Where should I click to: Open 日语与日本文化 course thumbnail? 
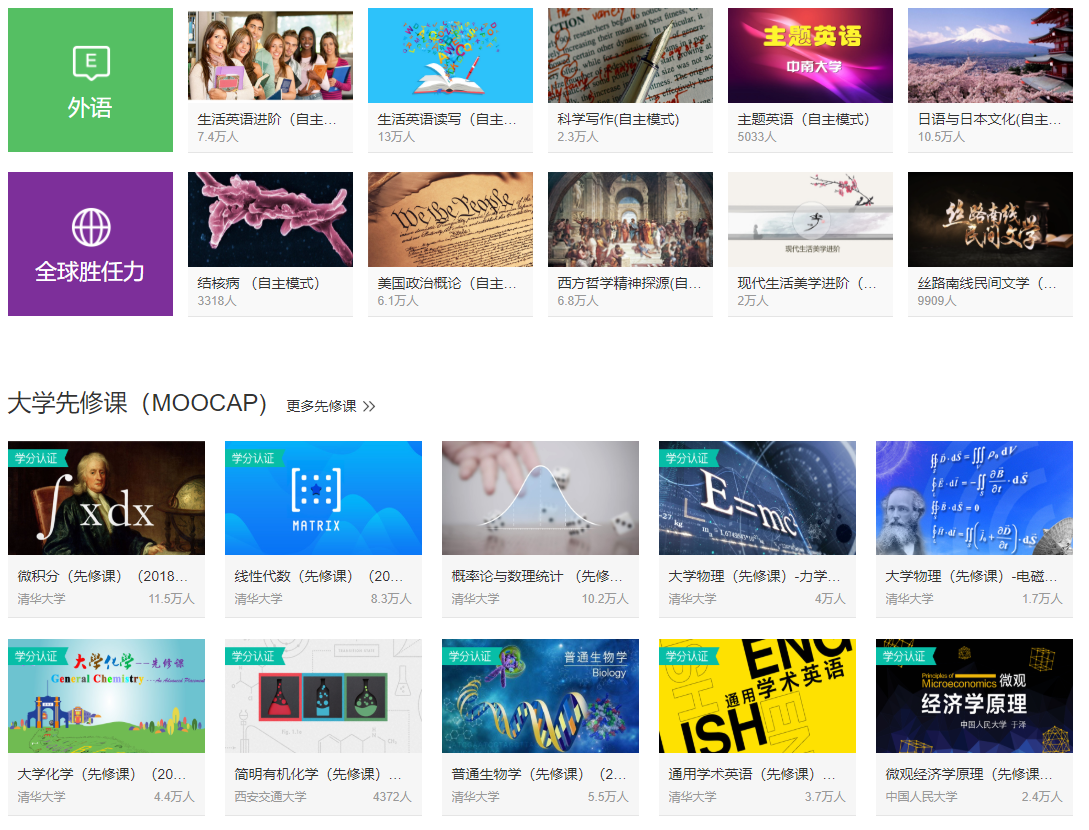pyautogui.click(x=990, y=56)
